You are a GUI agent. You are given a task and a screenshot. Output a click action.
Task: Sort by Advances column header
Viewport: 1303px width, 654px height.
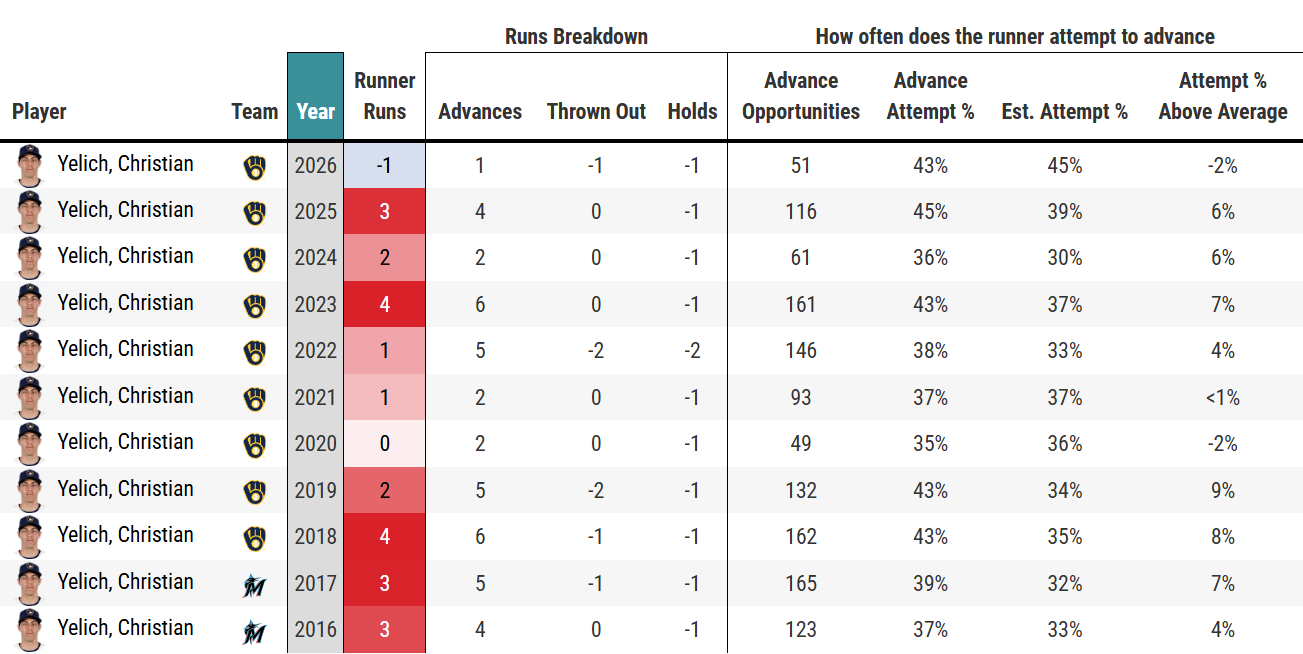point(480,111)
